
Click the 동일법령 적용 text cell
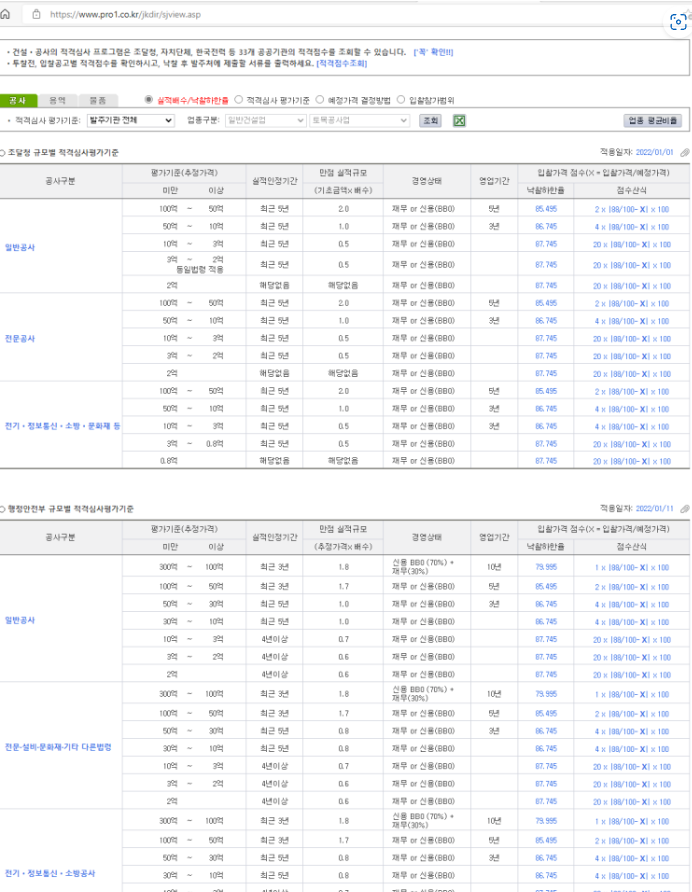click(x=199, y=269)
